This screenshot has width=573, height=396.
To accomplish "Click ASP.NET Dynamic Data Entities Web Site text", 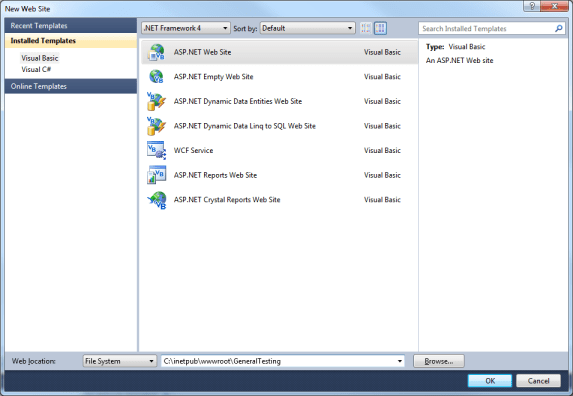I will point(238,101).
